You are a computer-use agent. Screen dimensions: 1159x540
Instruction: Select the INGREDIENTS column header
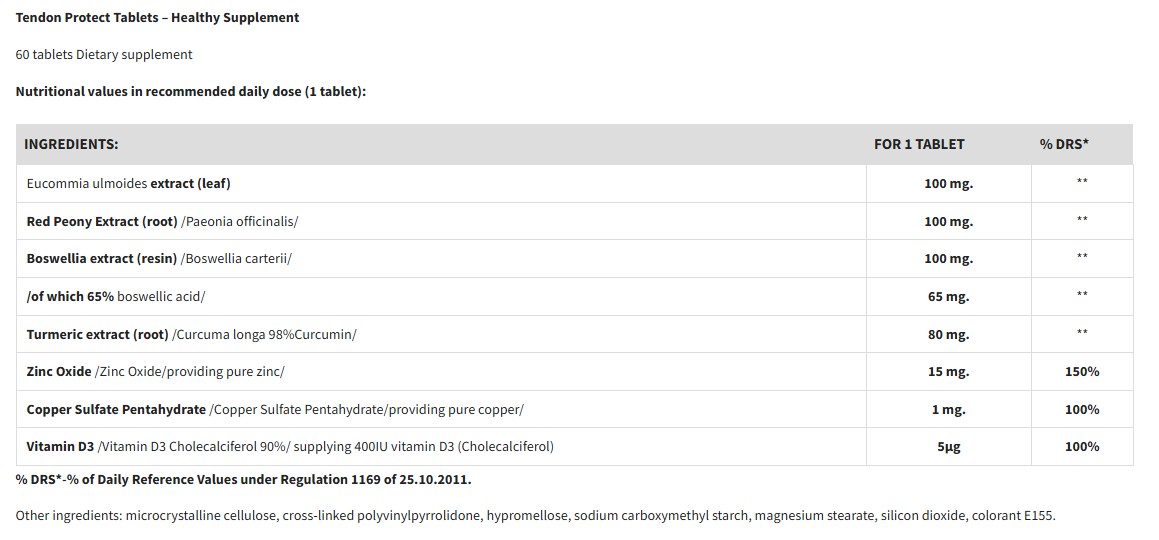point(71,144)
